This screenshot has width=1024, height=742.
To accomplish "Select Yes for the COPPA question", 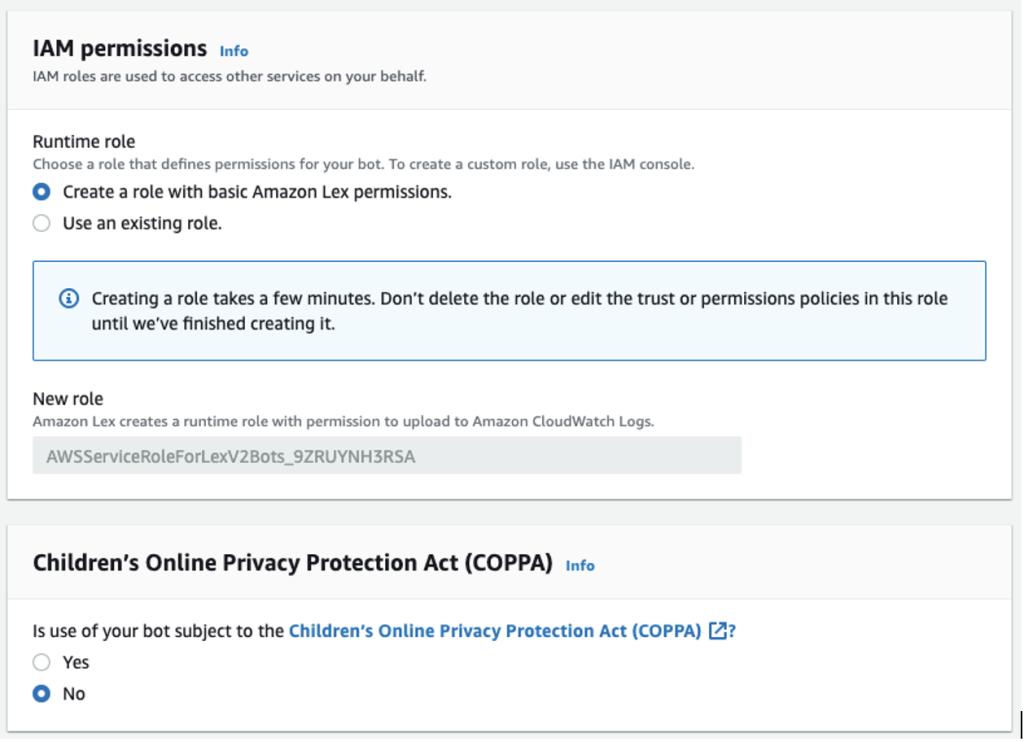I will click(41, 662).
